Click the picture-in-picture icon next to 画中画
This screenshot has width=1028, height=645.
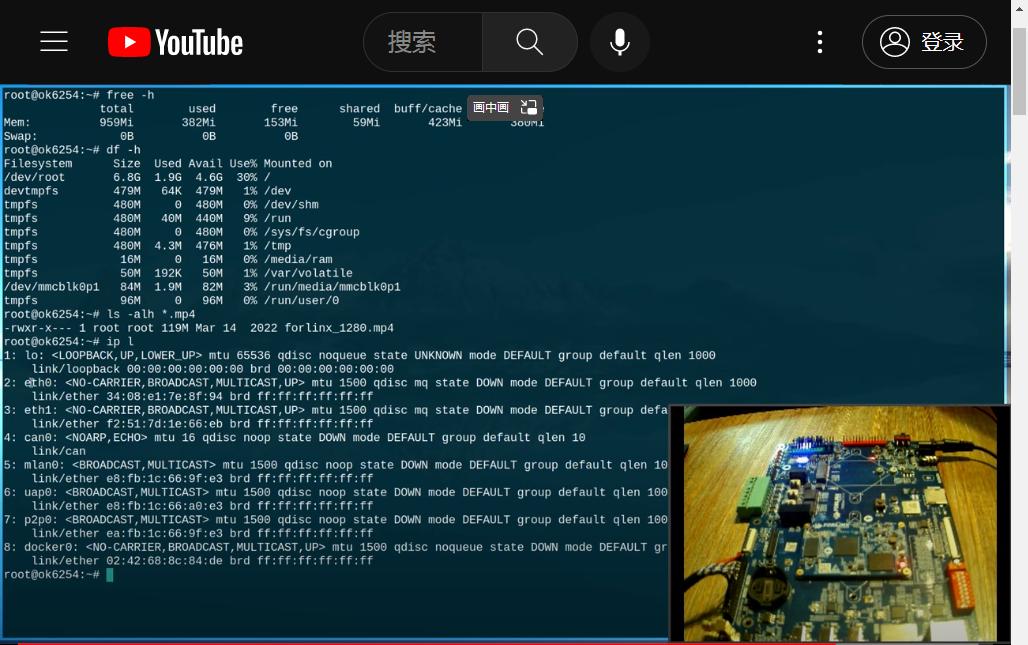tap(528, 108)
